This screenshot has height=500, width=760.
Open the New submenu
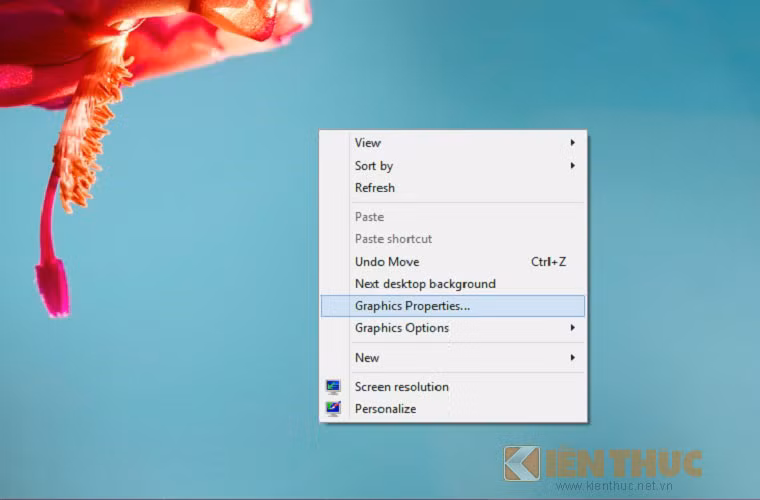coord(453,358)
